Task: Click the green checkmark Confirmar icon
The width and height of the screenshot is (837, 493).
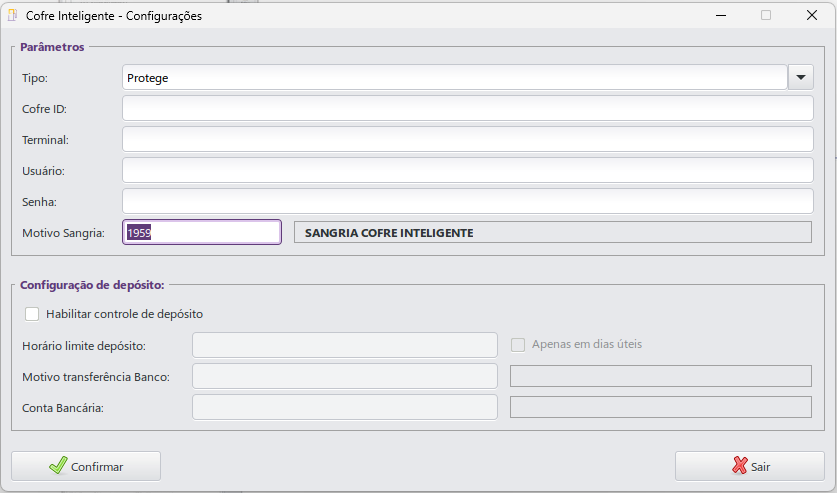Action: [58, 466]
